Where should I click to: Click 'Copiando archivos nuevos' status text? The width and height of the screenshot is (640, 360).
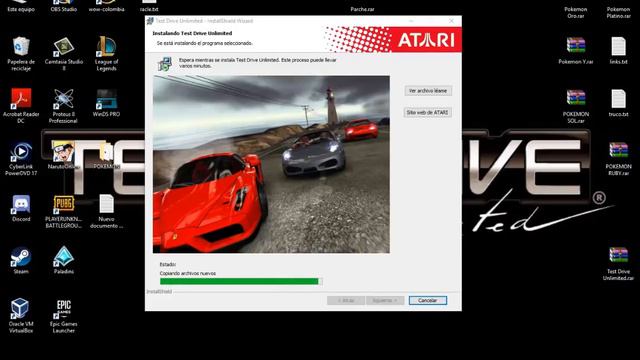pyautogui.click(x=188, y=273)
